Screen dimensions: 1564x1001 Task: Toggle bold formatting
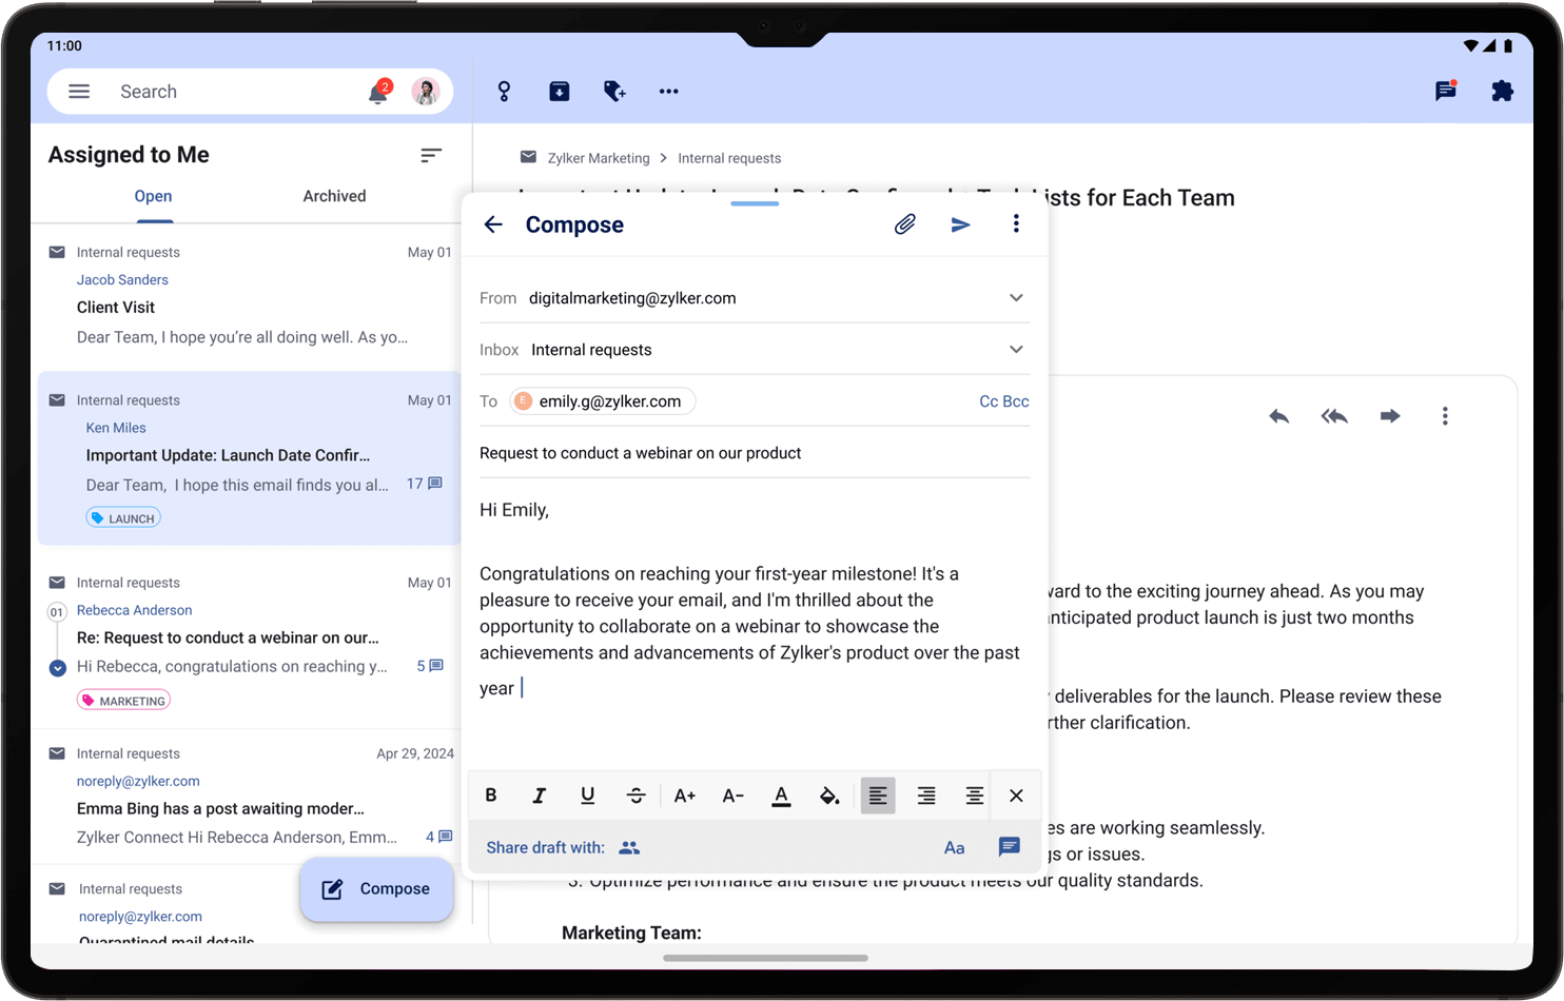coord(491,796)
